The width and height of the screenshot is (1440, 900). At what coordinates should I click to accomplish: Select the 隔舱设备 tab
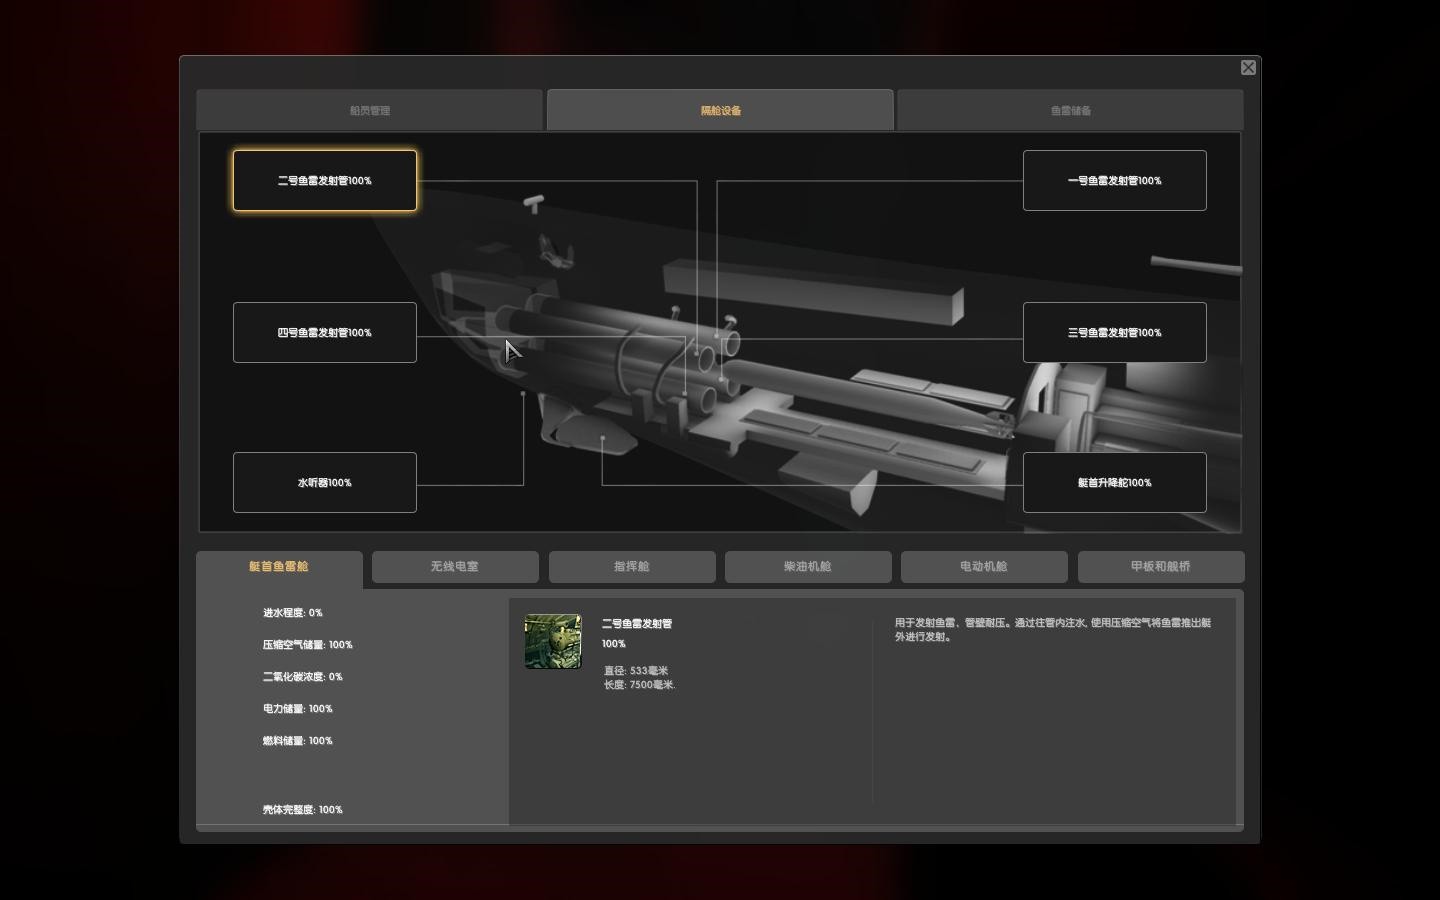720,110
